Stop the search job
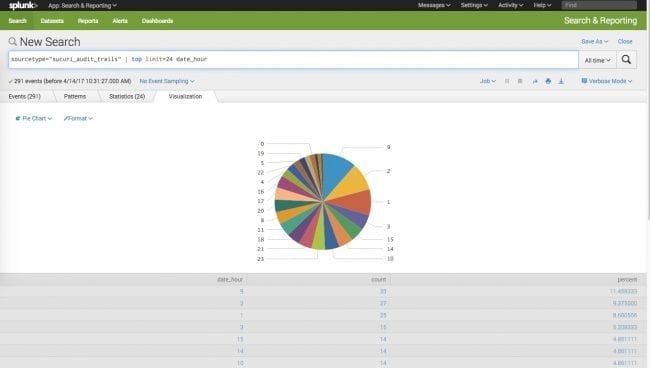 tap(520, 81)
